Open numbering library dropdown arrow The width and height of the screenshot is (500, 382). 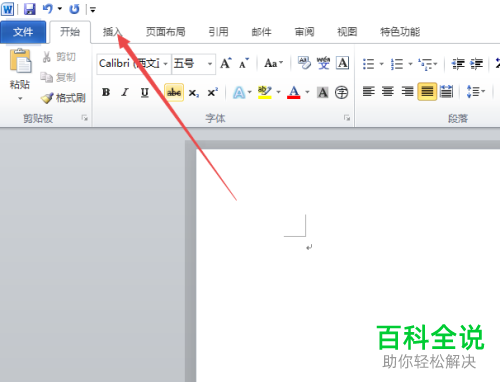pos(410,64)
